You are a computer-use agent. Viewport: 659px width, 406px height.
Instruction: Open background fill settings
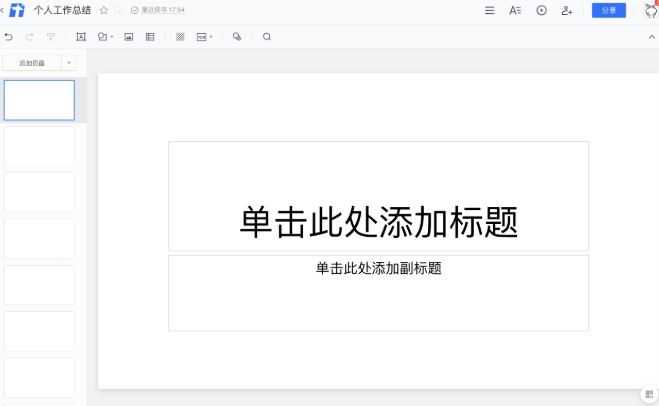tap(180, 37)
